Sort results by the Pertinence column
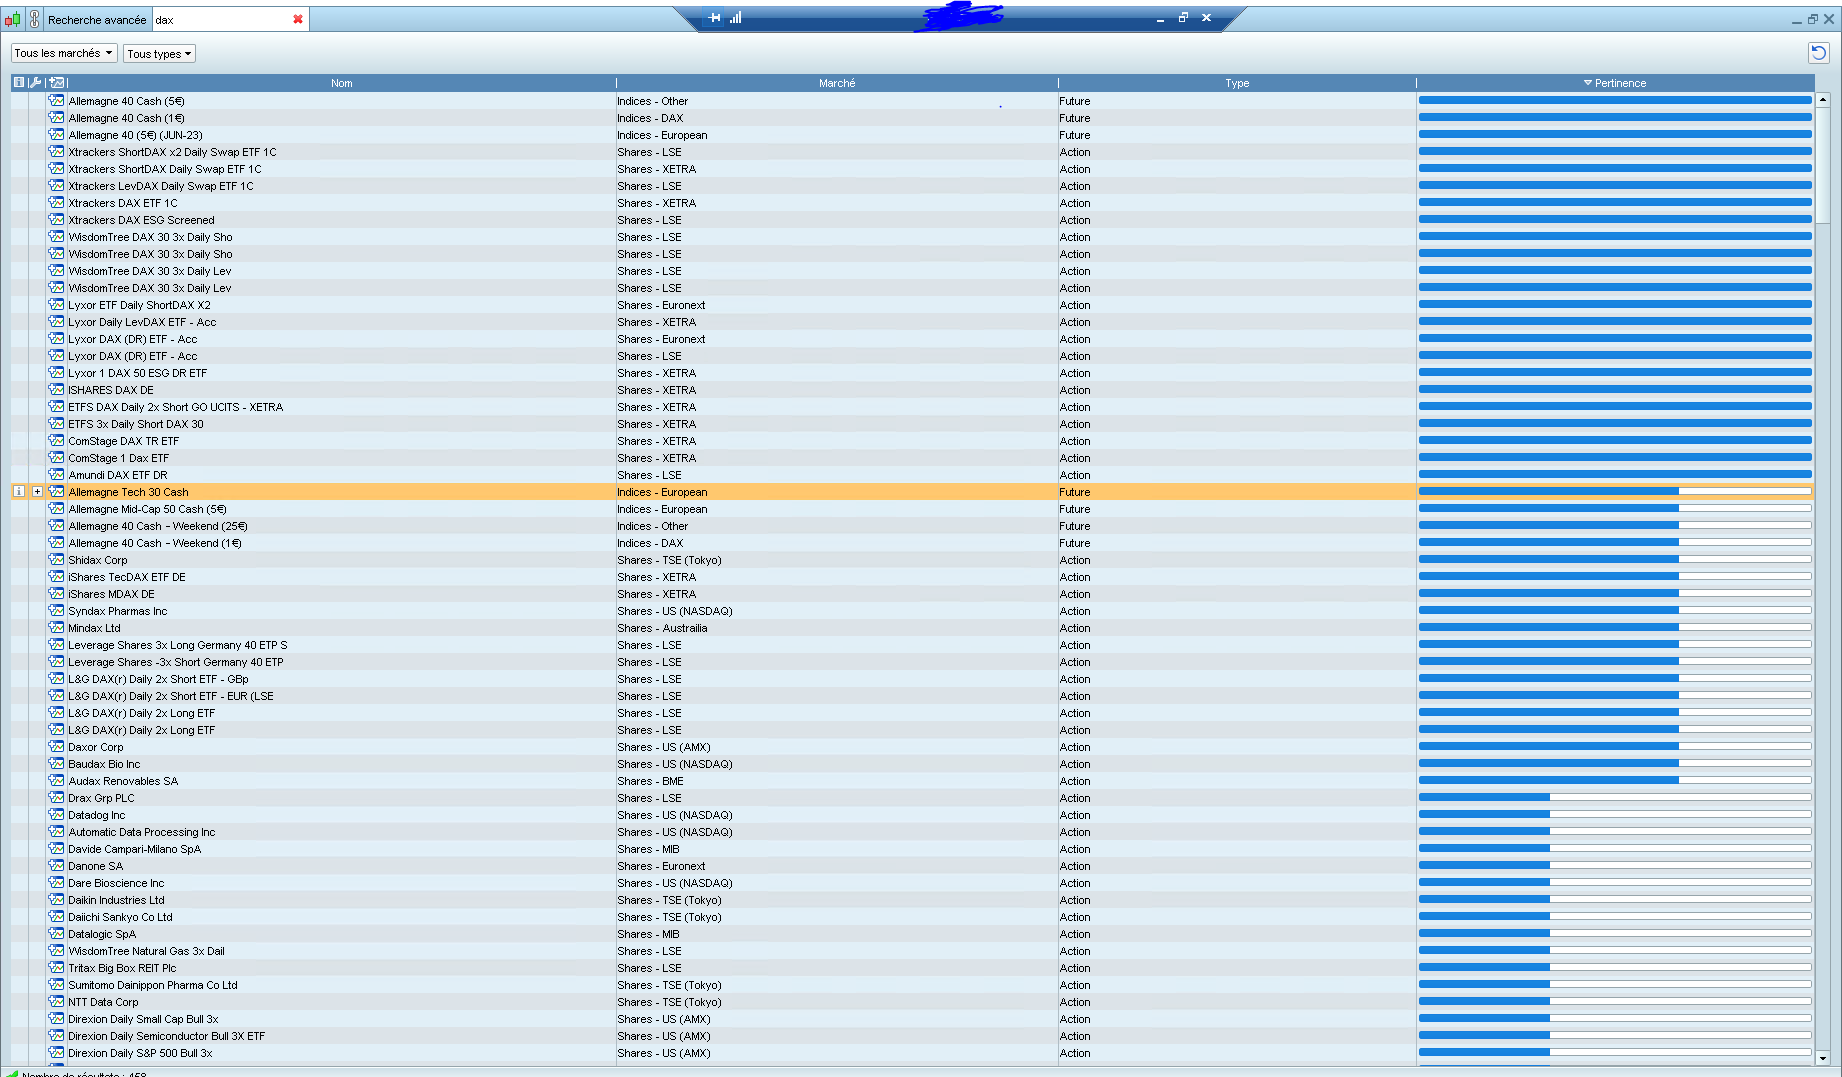 coord(1615,83)
